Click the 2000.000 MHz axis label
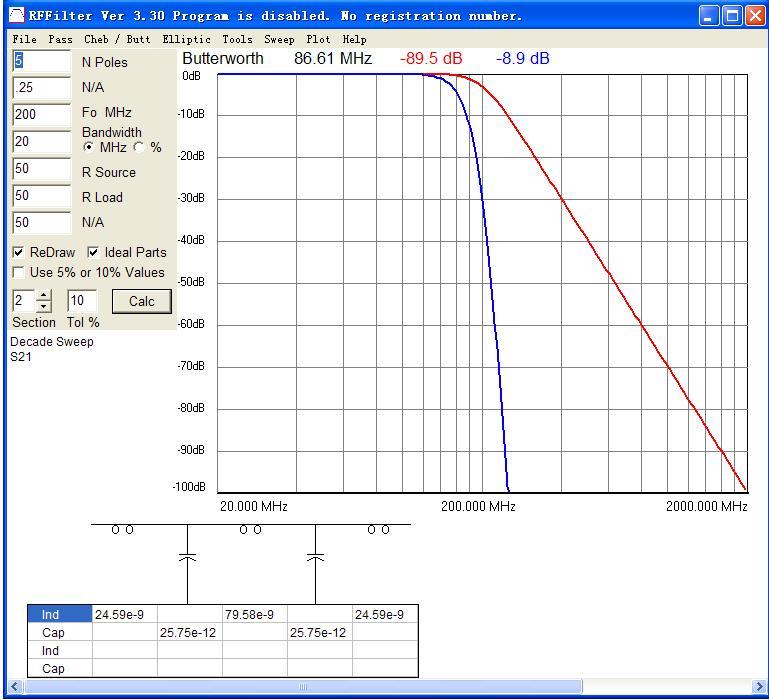Image resolution: width=769 pixels, height=700 pixels. click(x=707, y=506)
